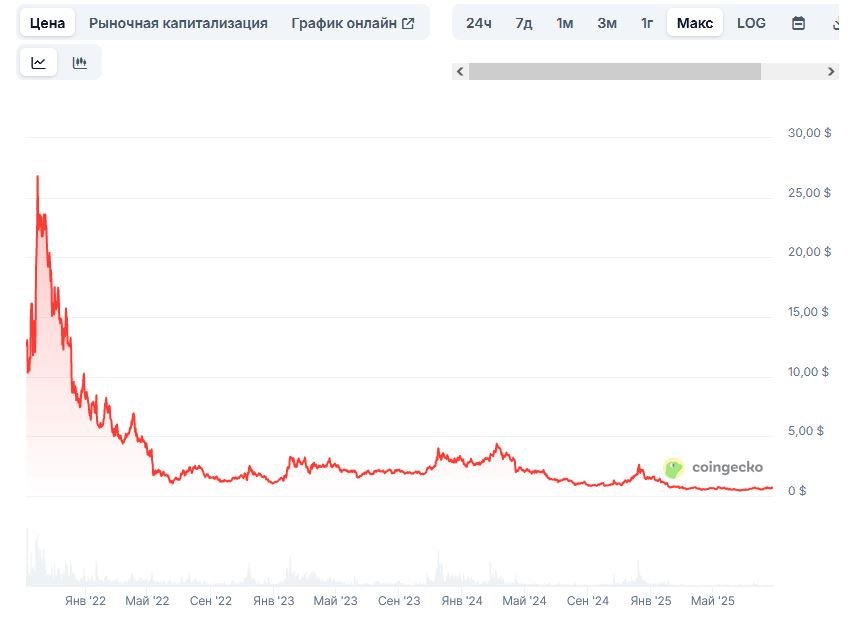Click the price peak on the chart line

(37, 177)
